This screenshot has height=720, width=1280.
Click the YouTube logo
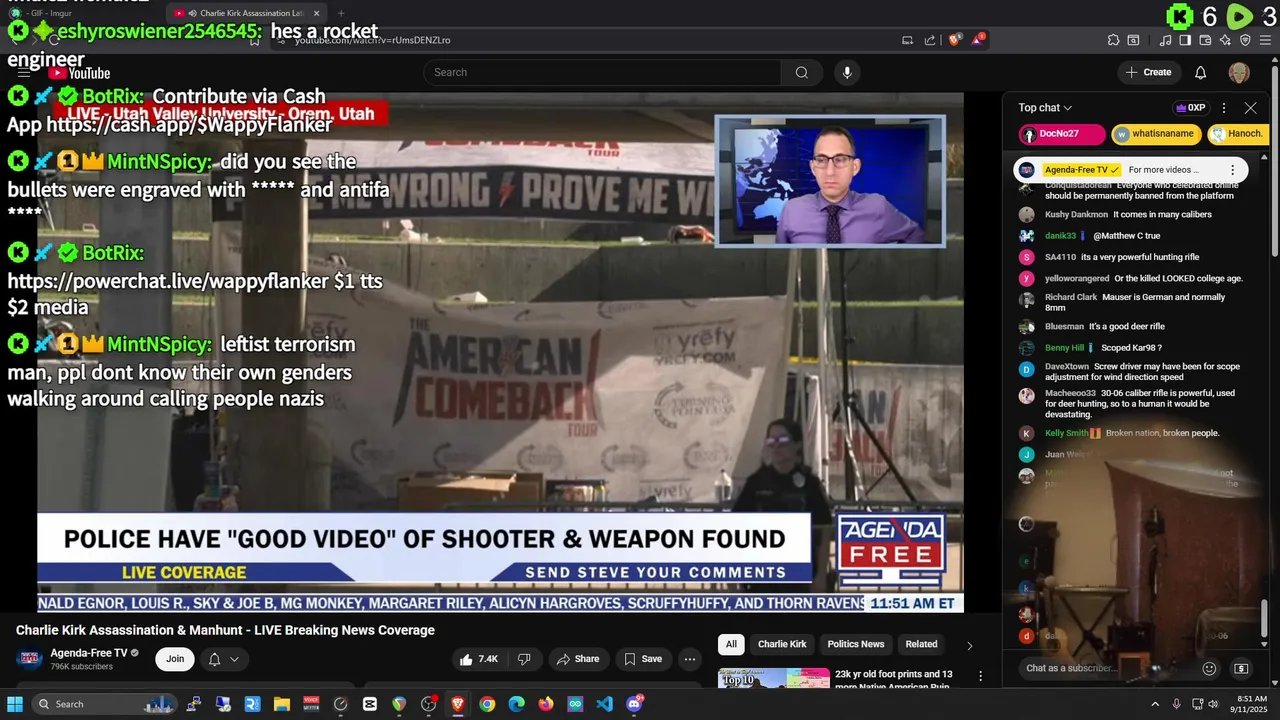pyautogui.click(x=79, y=73)
